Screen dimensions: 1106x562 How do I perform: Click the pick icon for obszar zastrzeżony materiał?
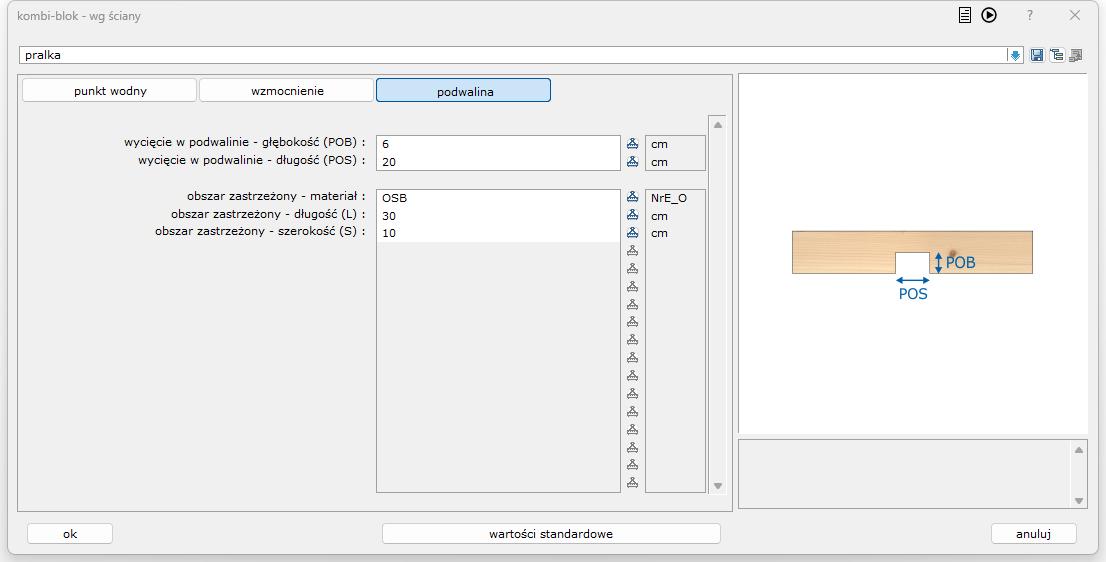(x=632, y=198)
